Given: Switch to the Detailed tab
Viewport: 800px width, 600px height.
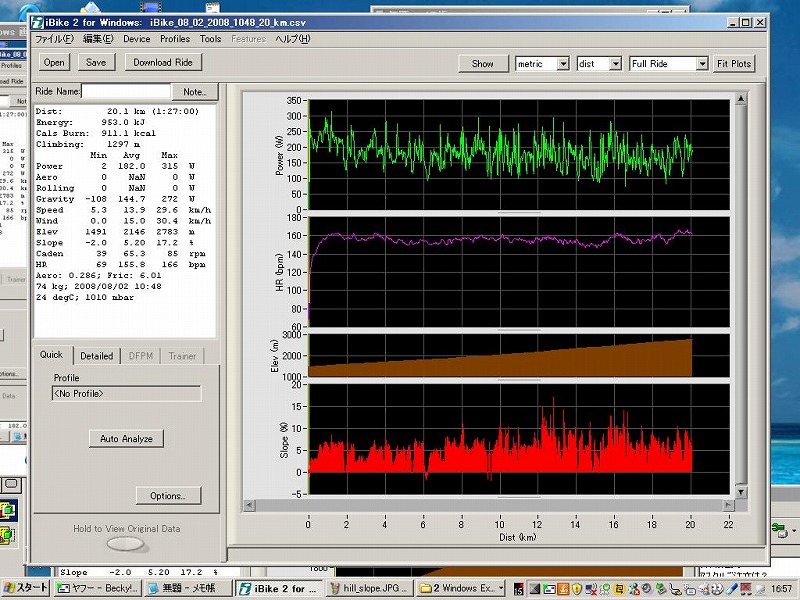Looking at the screenshot, I should (x=96, y=355).
